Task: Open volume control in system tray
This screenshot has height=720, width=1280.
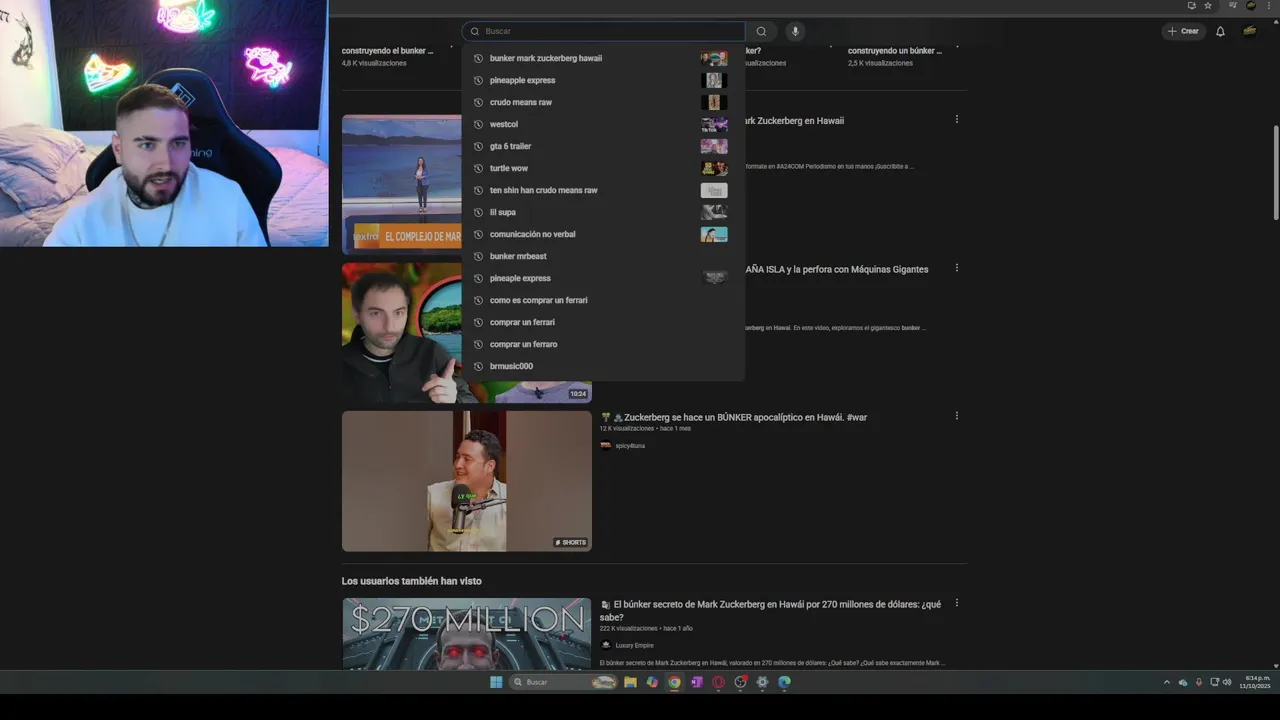Action: coord(1227,682)
